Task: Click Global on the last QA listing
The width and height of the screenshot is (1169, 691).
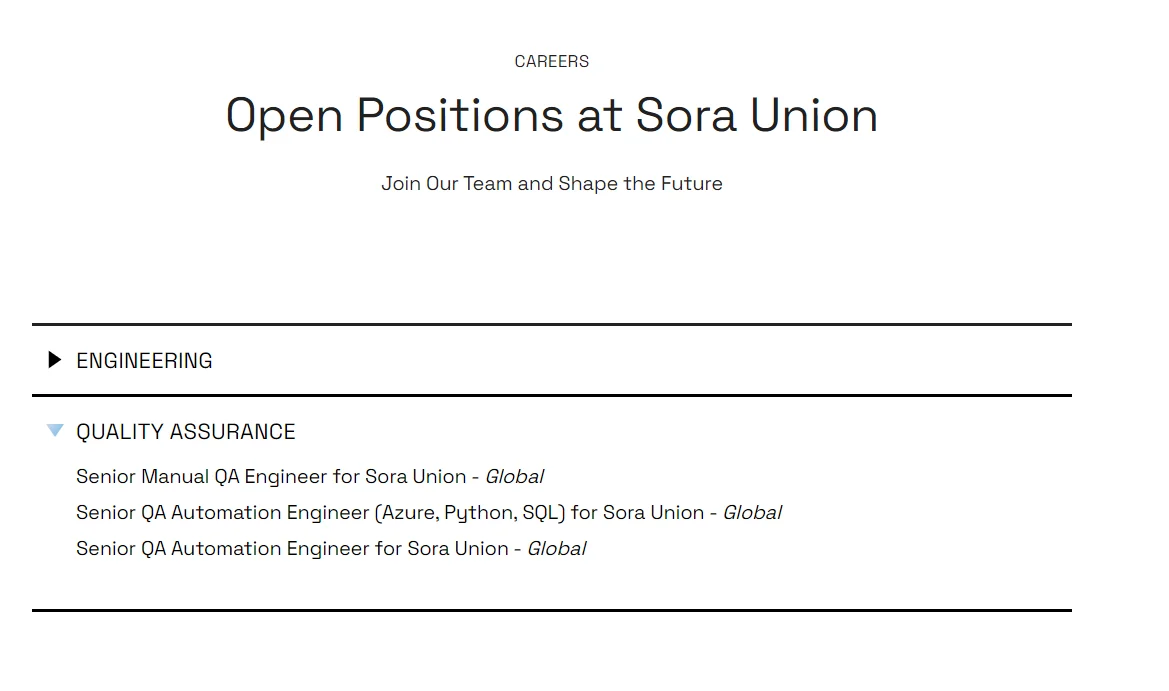Action: click(556, 549)
